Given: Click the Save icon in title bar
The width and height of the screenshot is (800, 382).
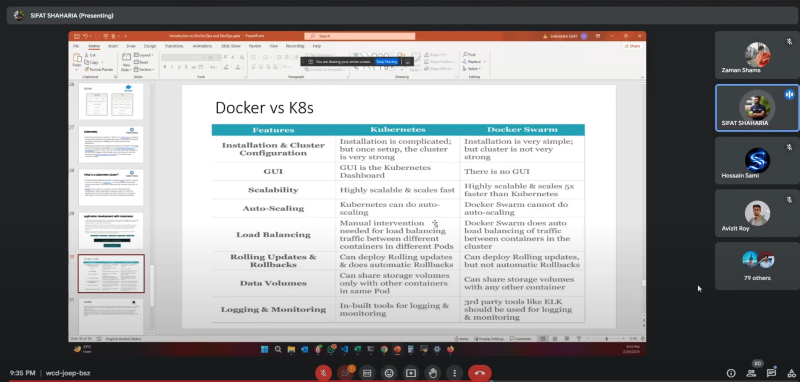Looking at the screenshot, I should point(77,36).
